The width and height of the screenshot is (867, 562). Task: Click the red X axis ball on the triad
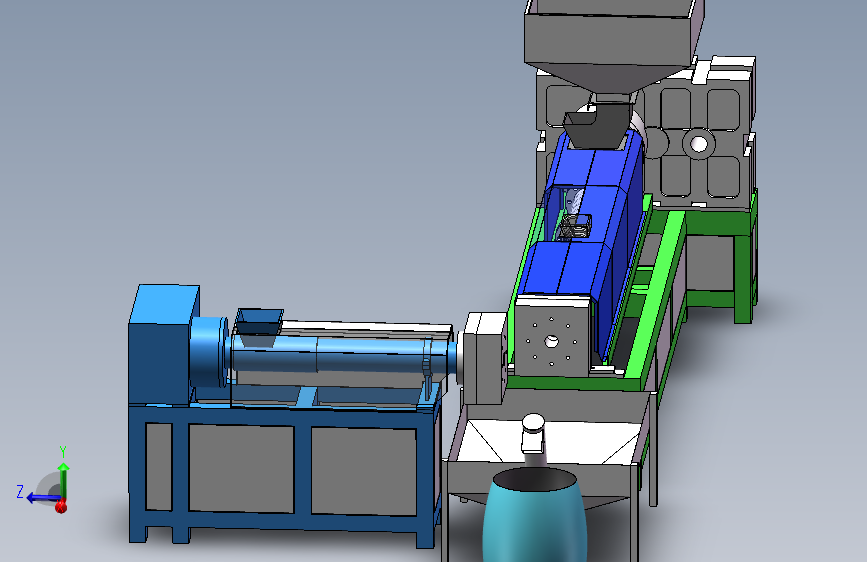tap(61, 506)
